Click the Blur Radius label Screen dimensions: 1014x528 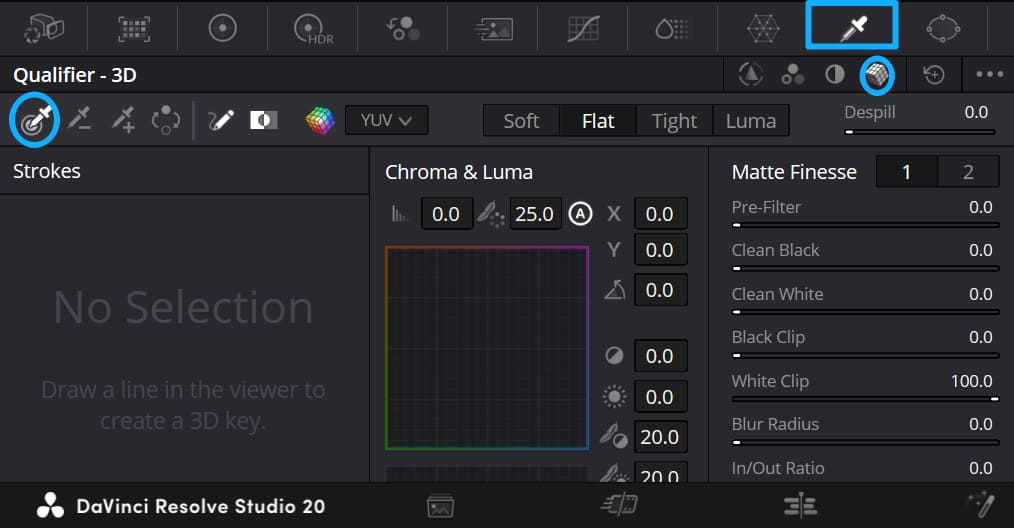coord(775,424)
